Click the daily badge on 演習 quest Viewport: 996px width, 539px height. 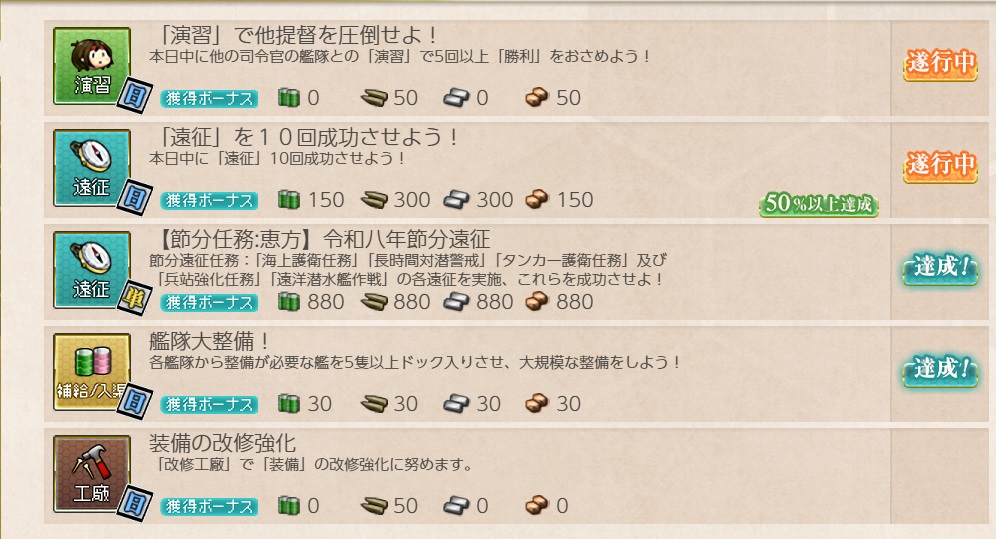[x=132, y=98]
